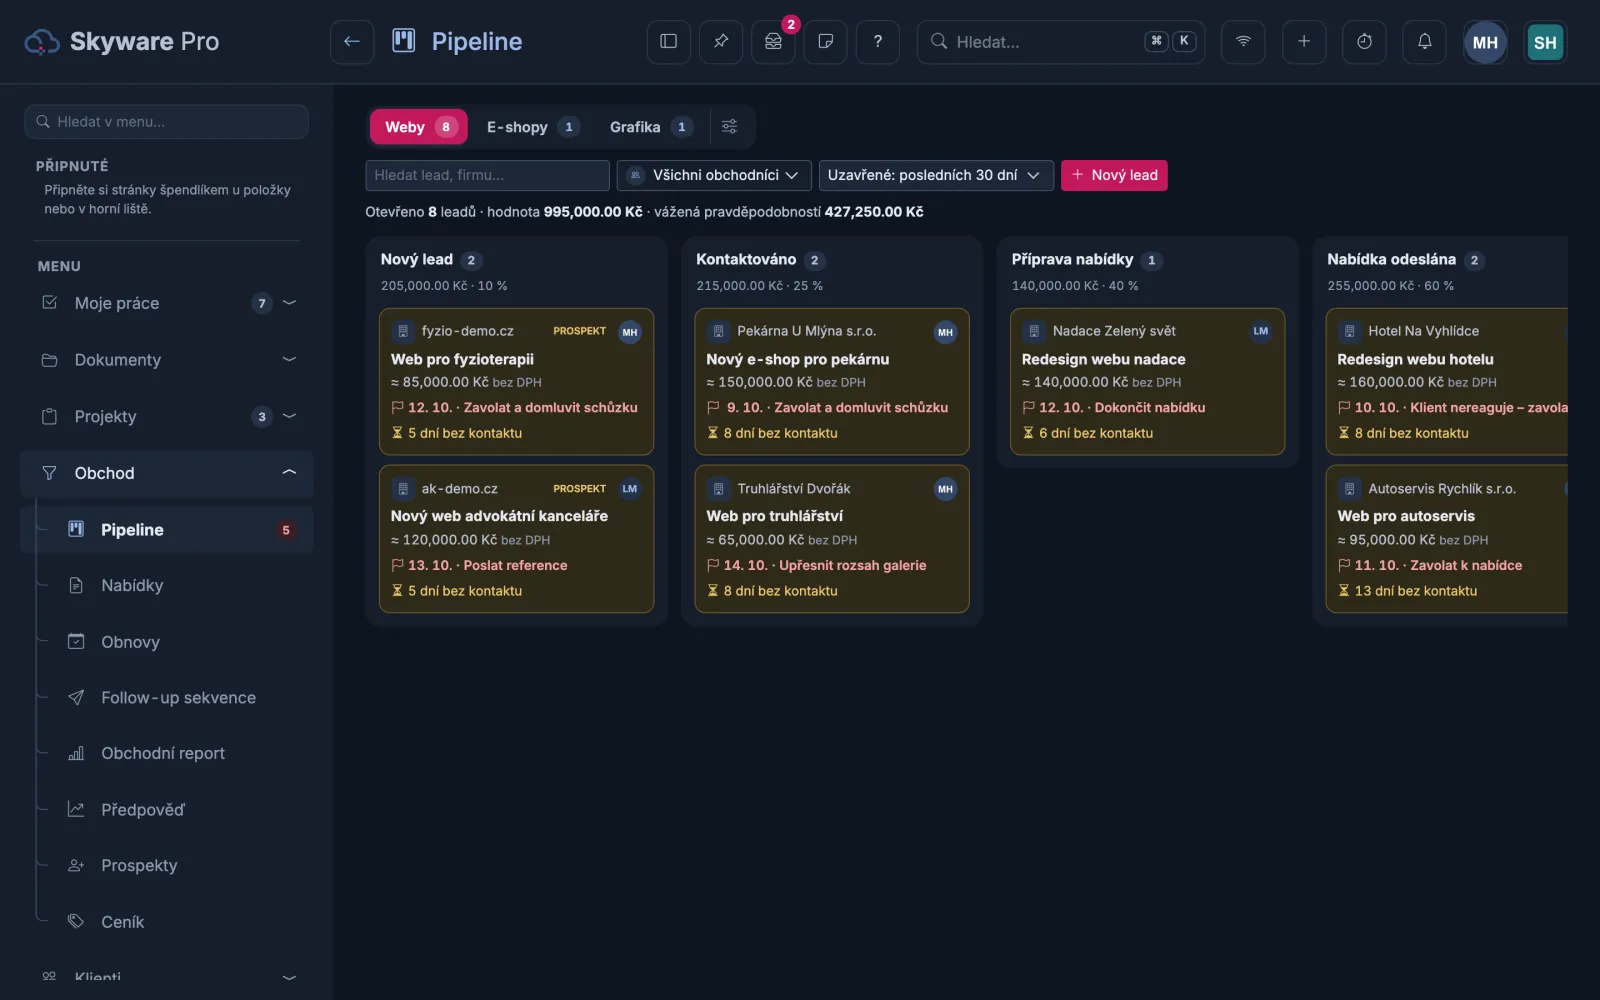This screenshot has height=1000, width=1600.
Task: Collapse the Obchod menu section
Action: (168, 473)
